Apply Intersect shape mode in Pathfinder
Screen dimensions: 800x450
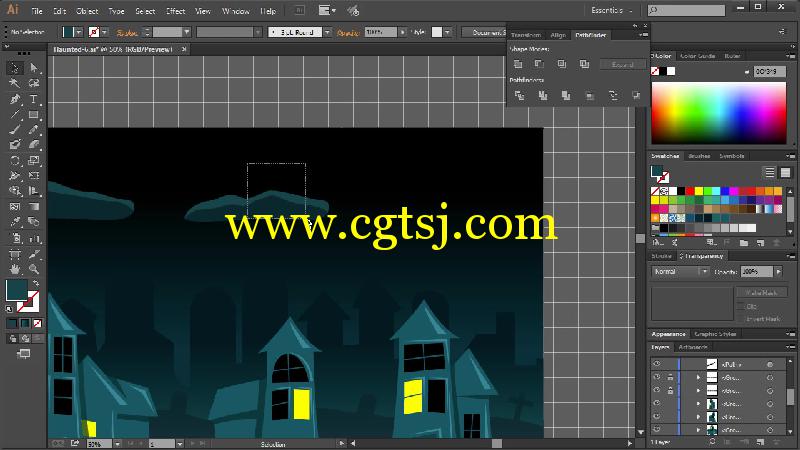click(562, 64)
